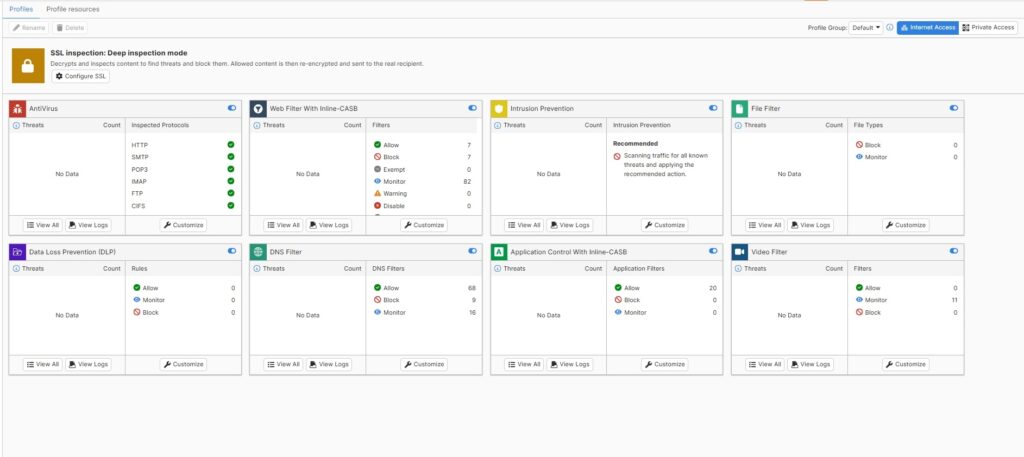Click the Intrusion Prevention shield icon

click(x=499, y=108)
